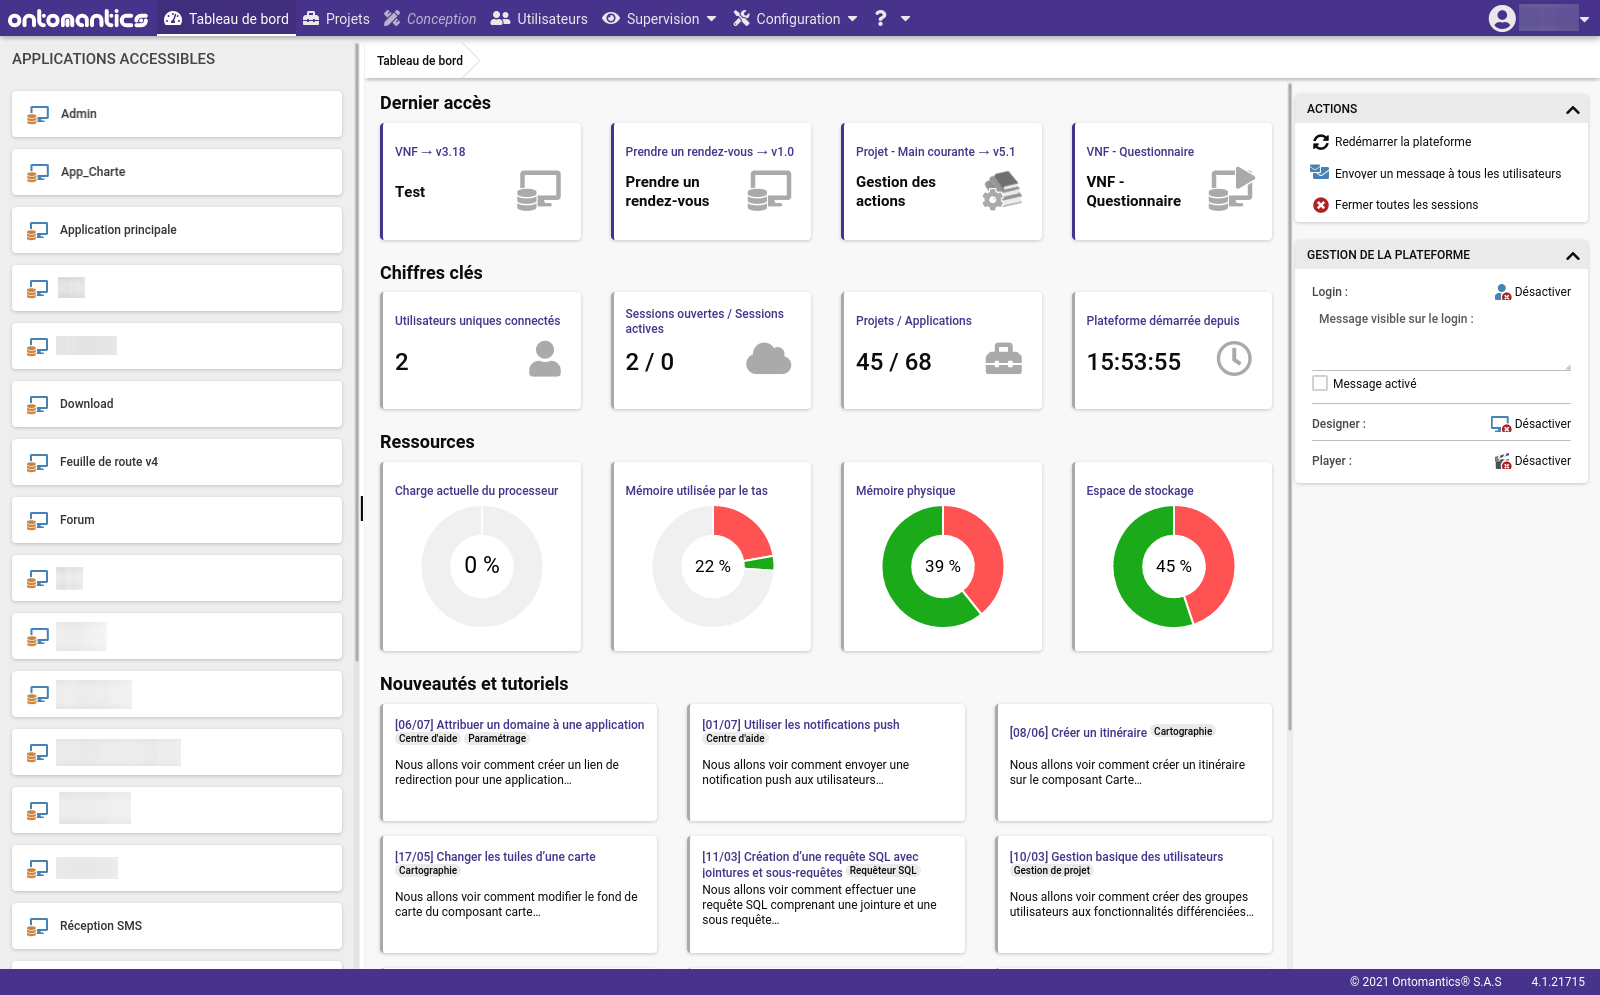Click the processor load 0 % gauge
The image size is (1600, 995).
click(x=482, y=566)
